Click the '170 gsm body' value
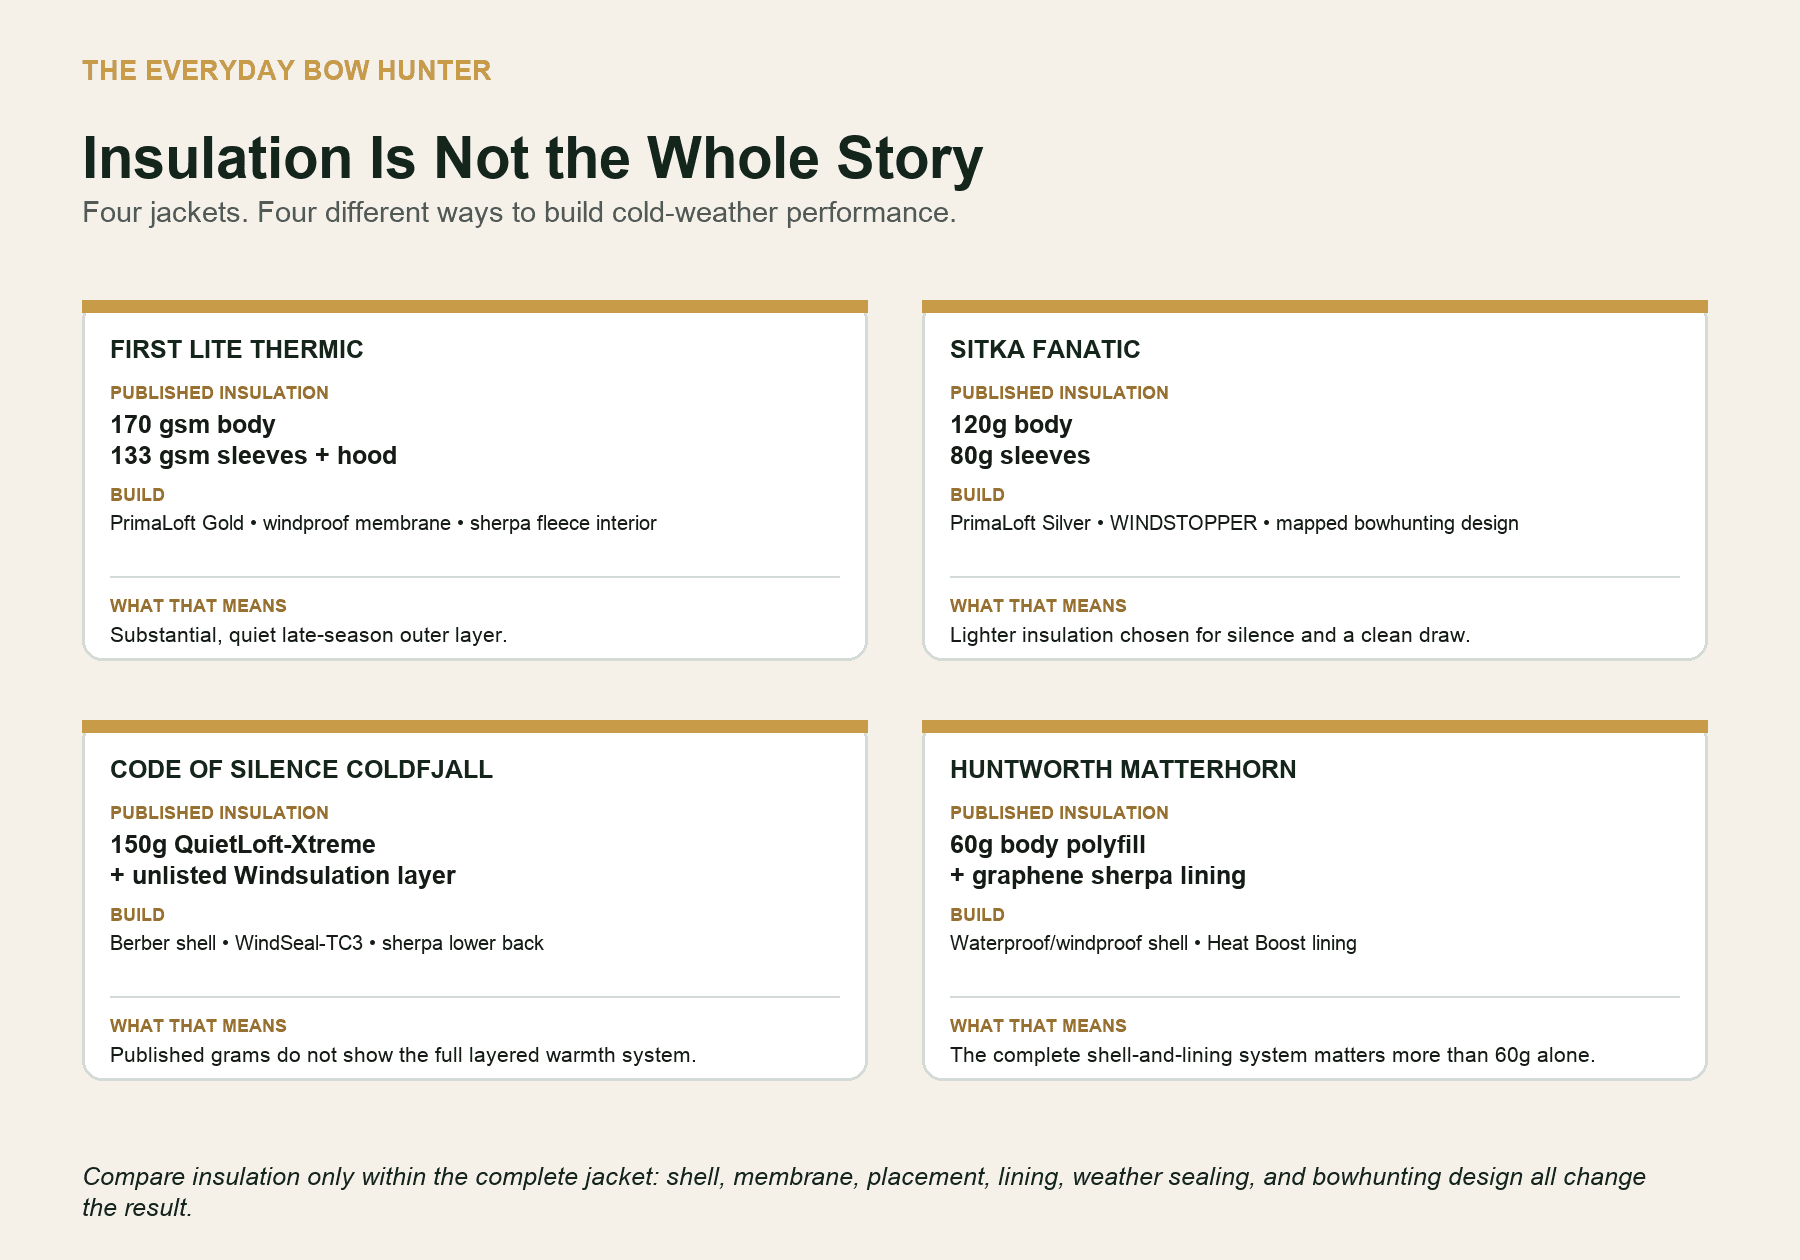 click(193, 425)
